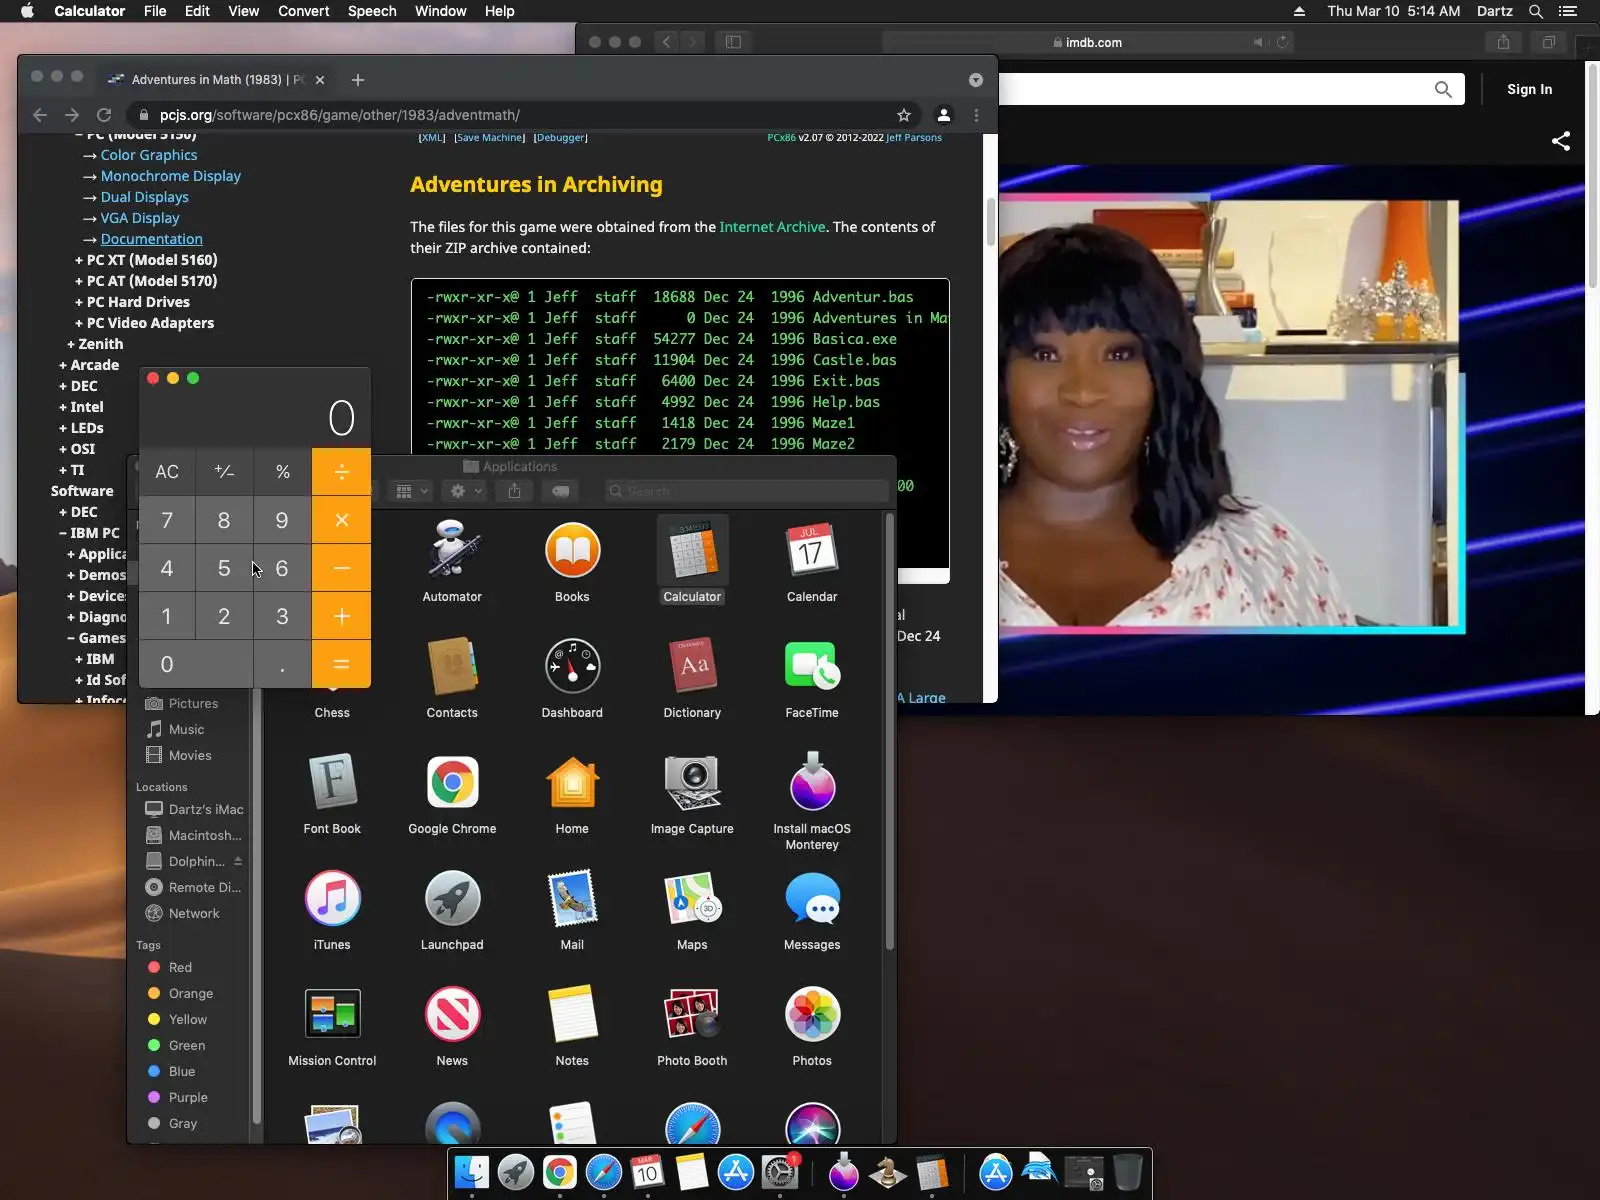Toggle the sign with Calculator's plus-minus key
Screen dimensions: 1600x1200
coord(225,471)
